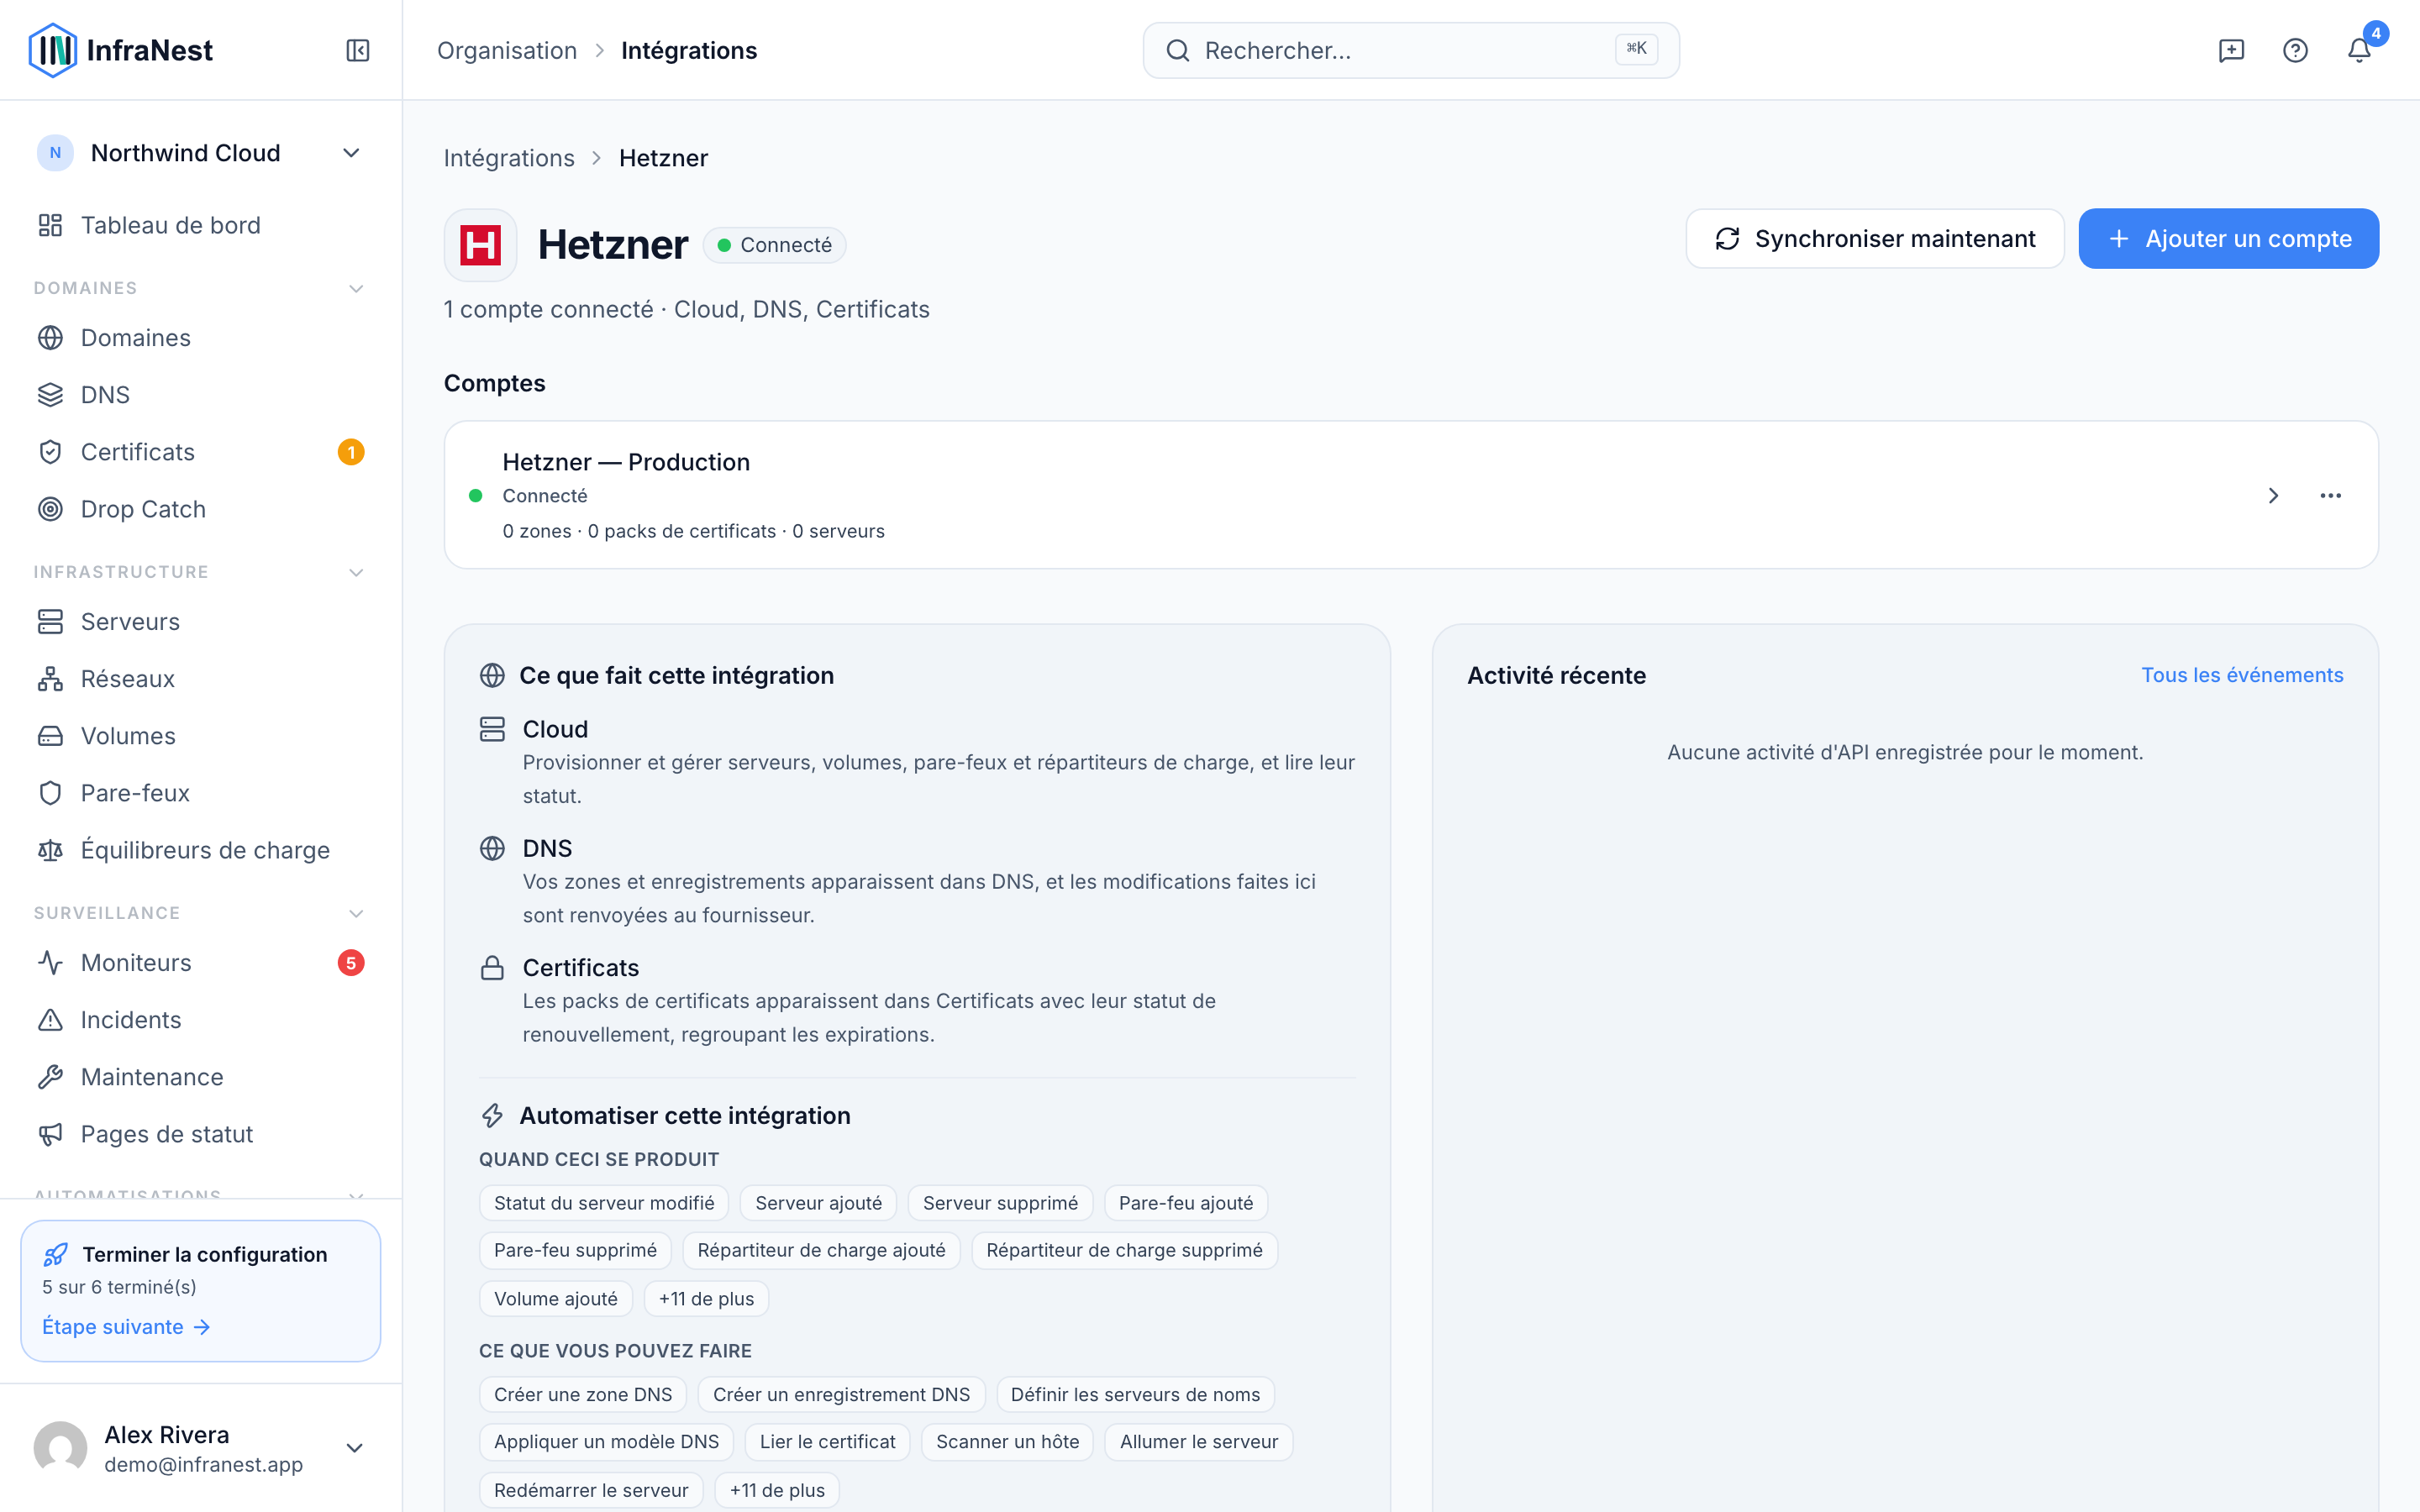This screenshot has width=2420, height=1512.
Task: Click the Réseaux network icon
Action: point(50,679)
